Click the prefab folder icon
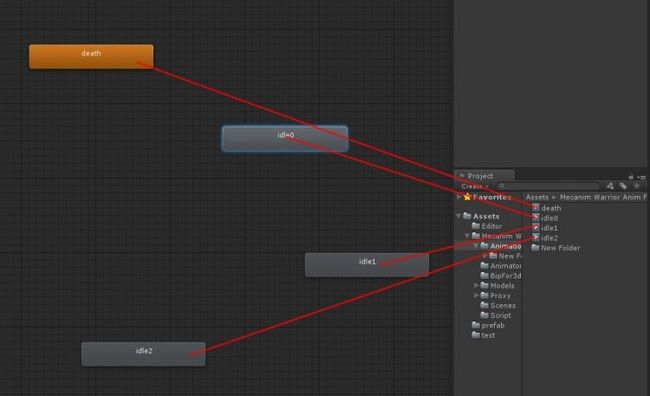This screenshot has width=650, height=396. [476, 325]
